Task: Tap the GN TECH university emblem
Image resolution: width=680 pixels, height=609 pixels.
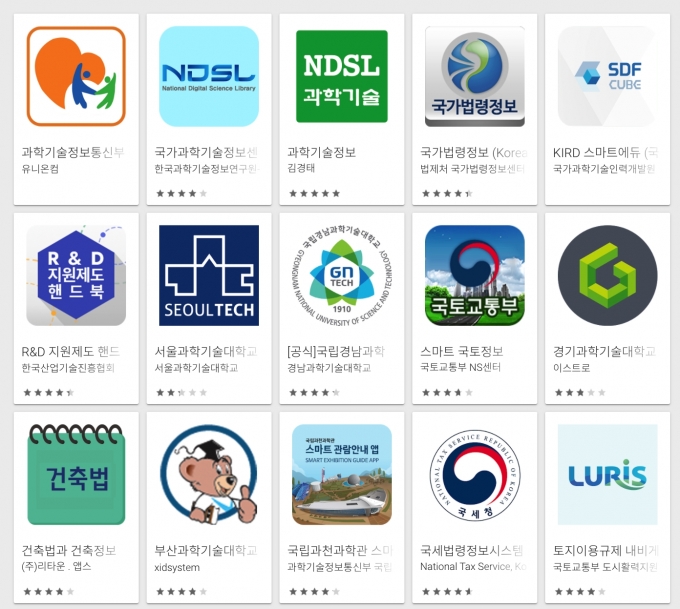Action: [342, 275]
